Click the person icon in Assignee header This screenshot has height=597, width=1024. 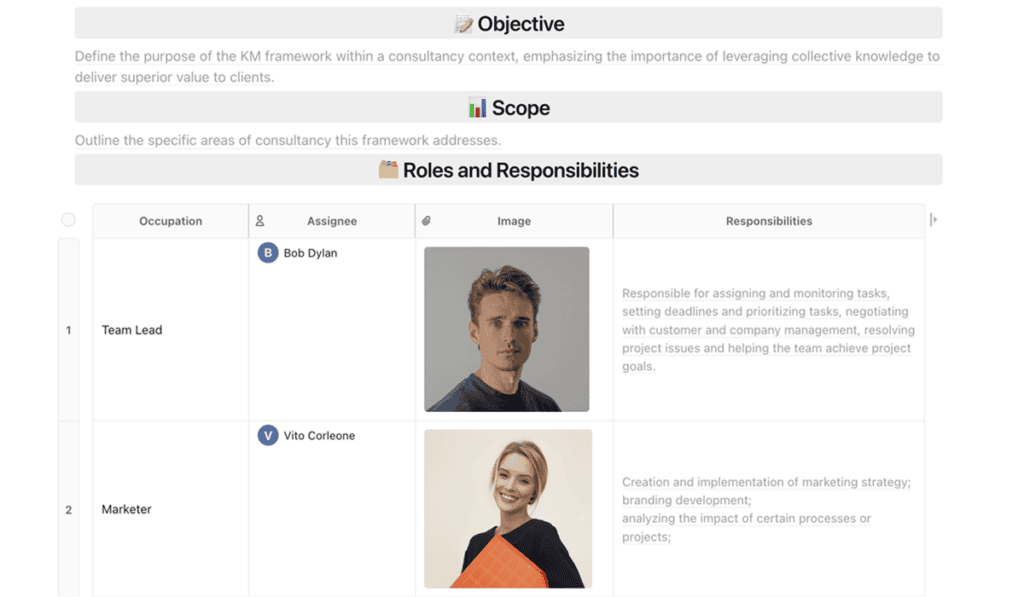[x=260, y=221]
